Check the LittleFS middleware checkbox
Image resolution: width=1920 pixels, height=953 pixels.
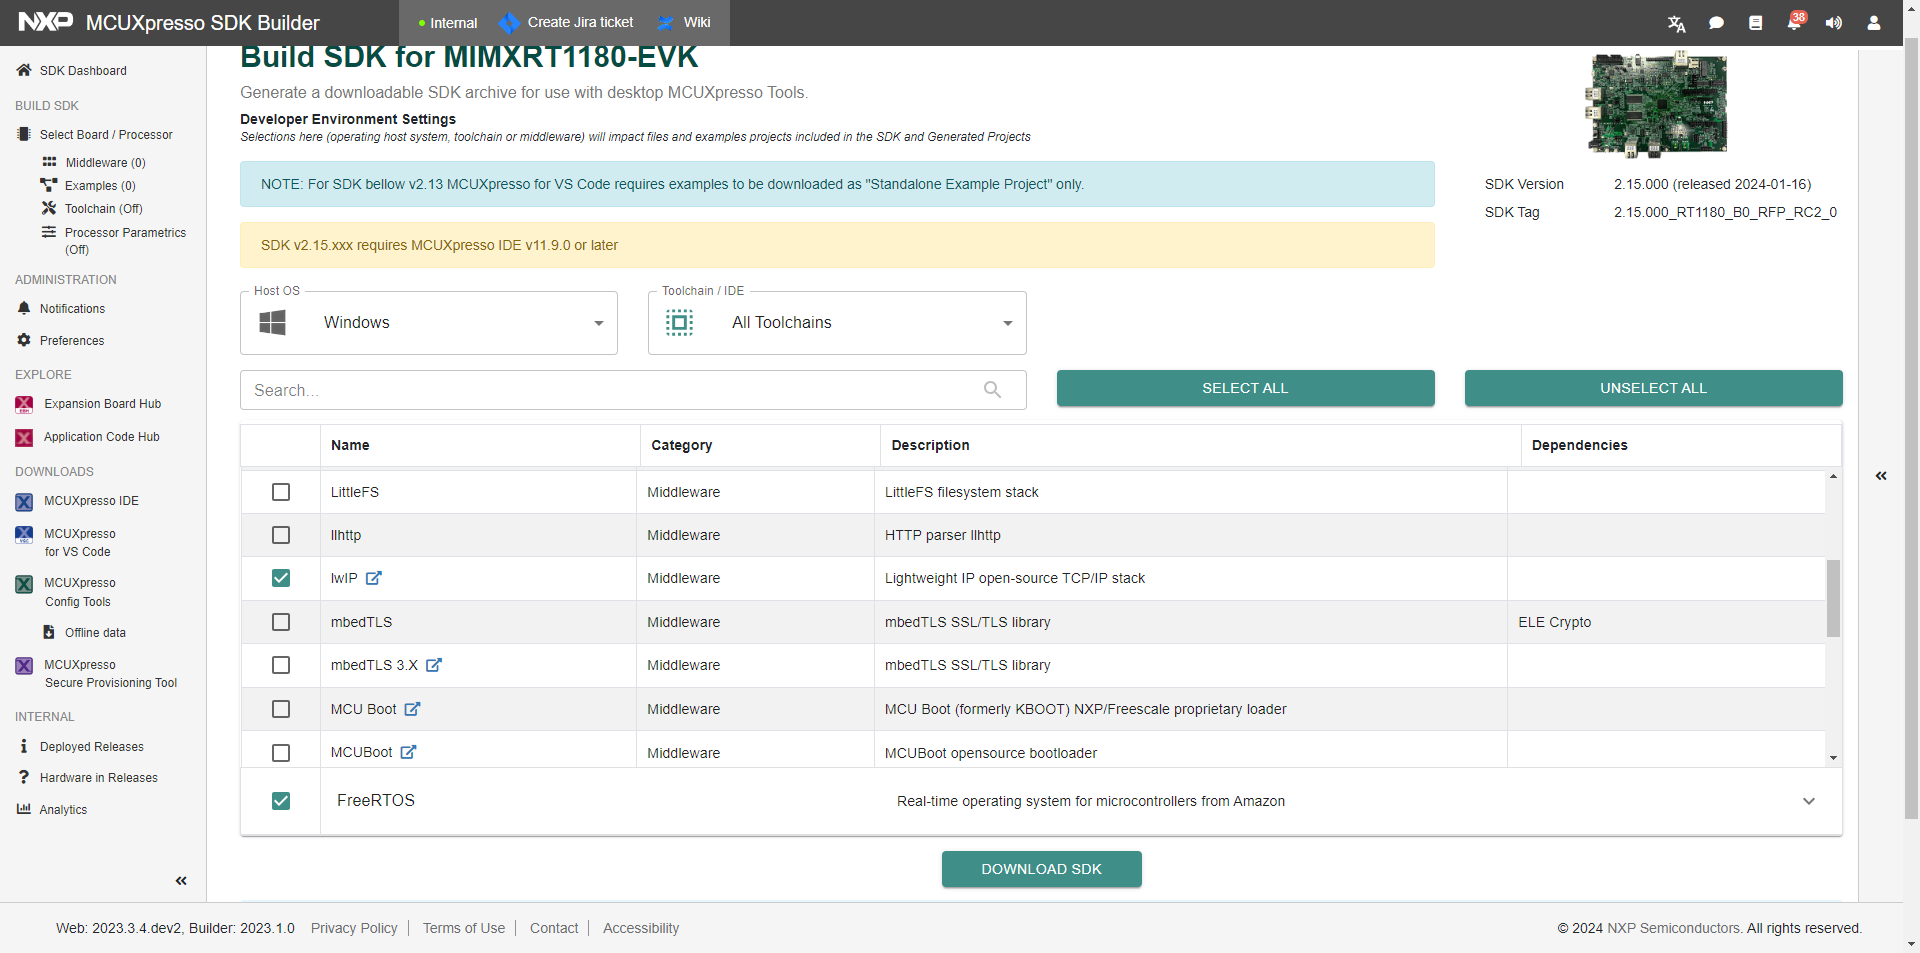pos(281,492)
